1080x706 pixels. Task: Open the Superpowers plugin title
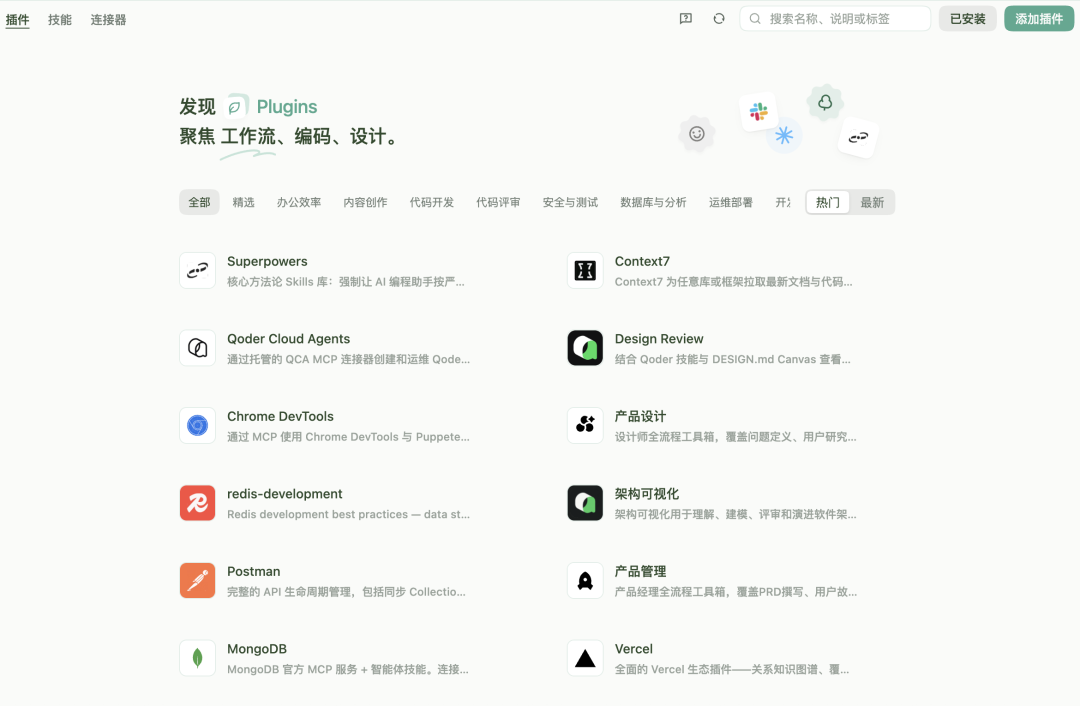pos(267,262)
